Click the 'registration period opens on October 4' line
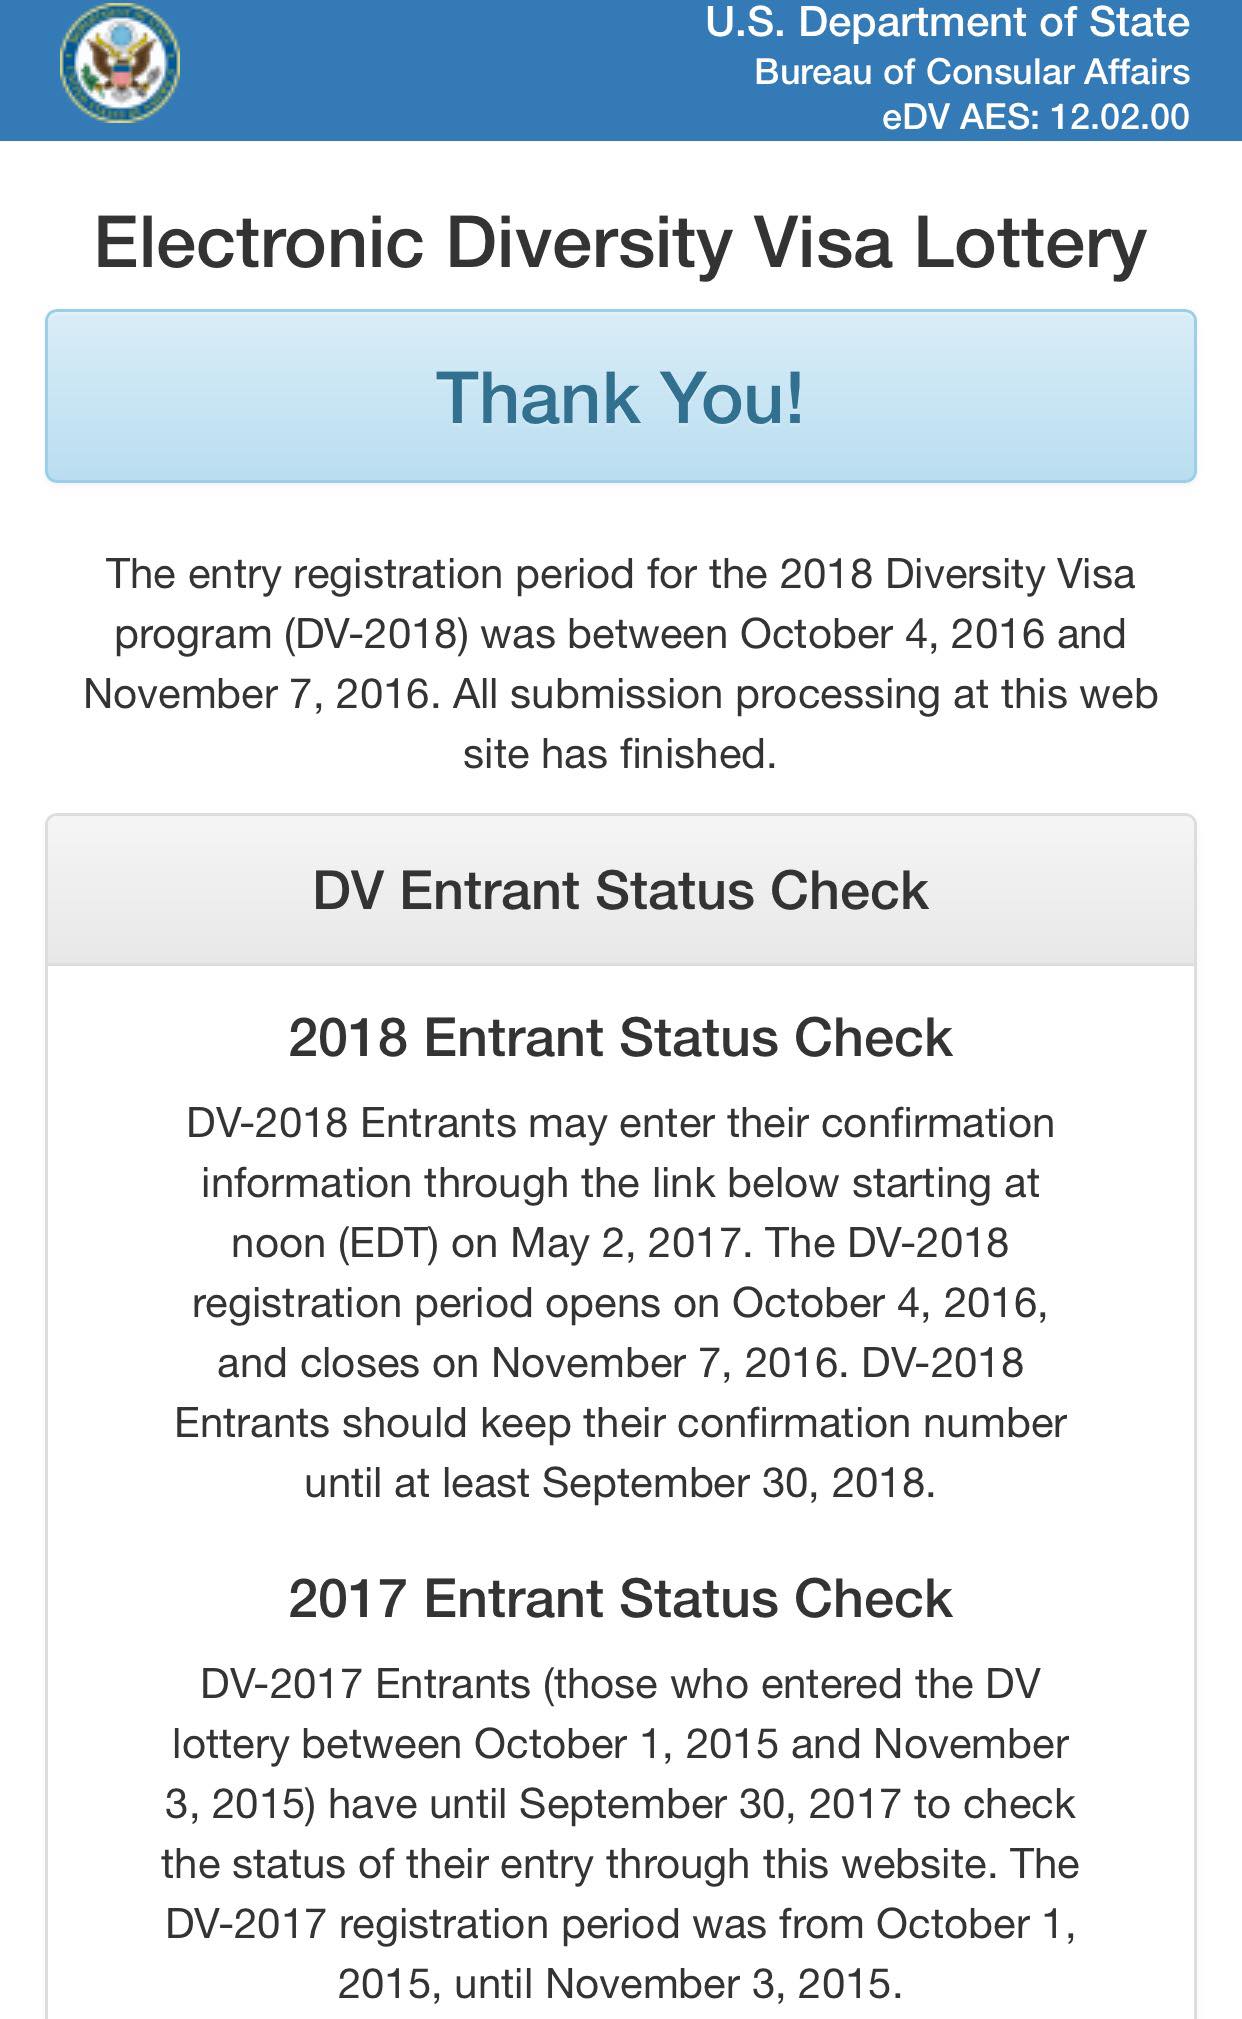The image size is (1242, 2019). pyautogui.click(x=620, y=1303)
